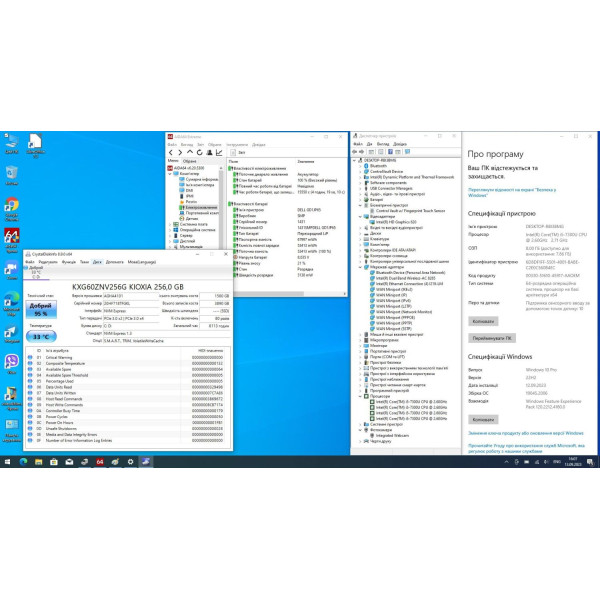
Task: Click the Звіт report button in AIDA64
Action: [238, 152]
